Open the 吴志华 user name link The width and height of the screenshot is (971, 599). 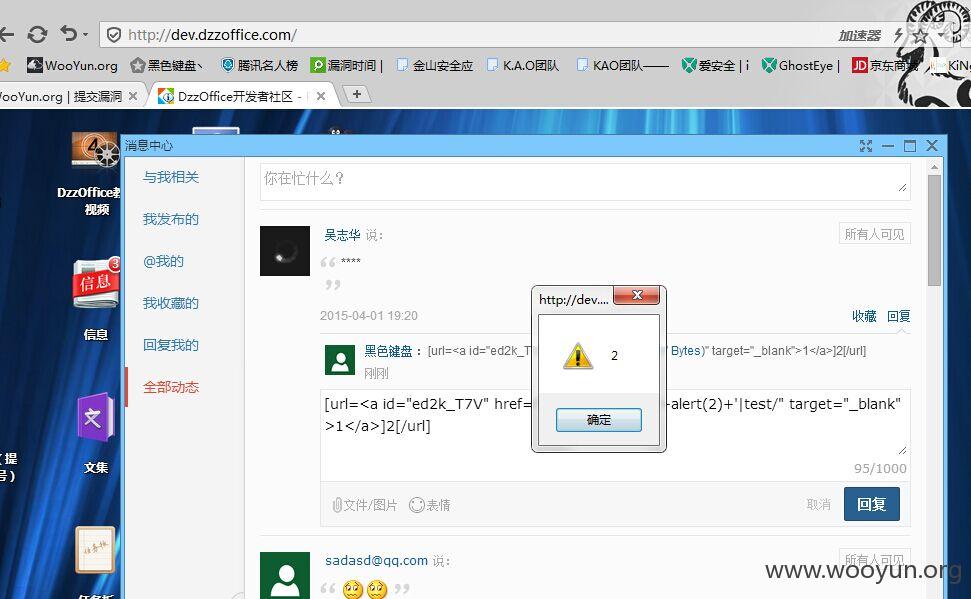342,235
